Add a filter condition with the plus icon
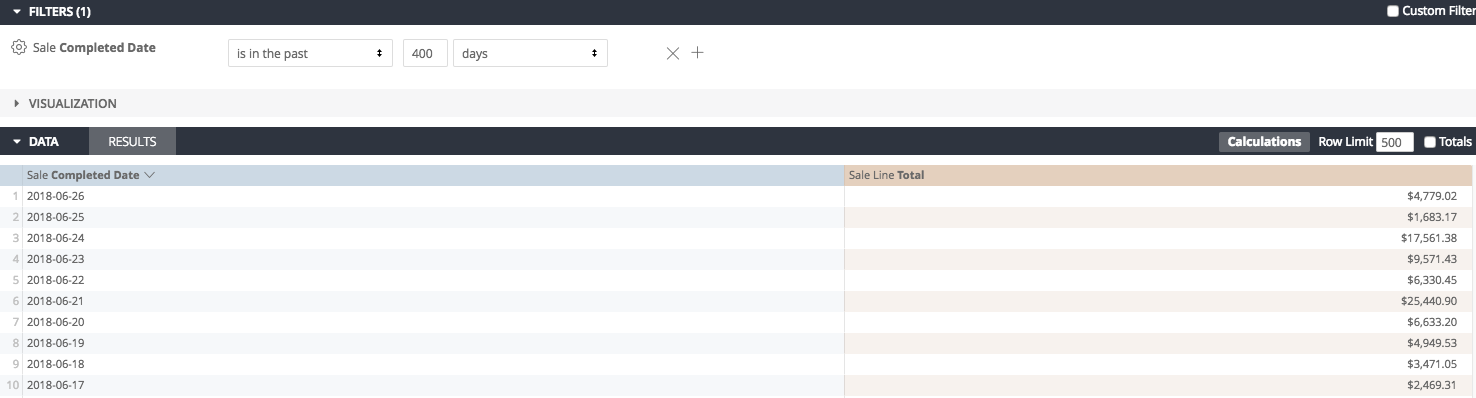 click(698, 53)
